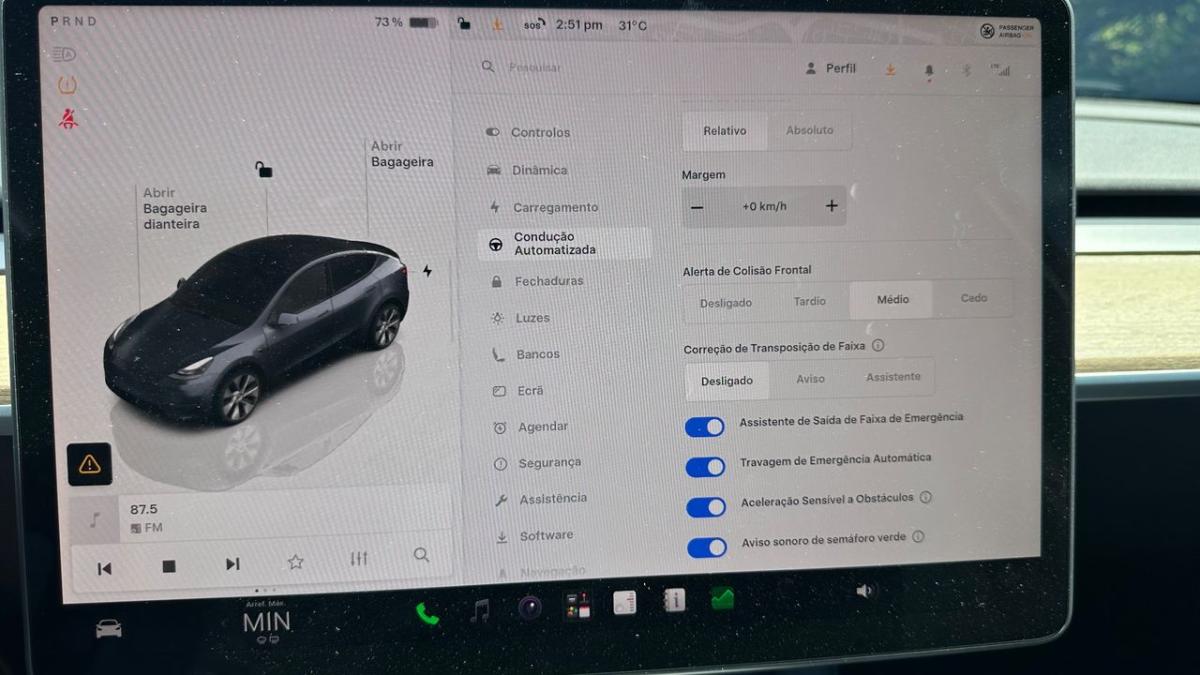Open media search magnifier icon

click(x=421, y=555)
